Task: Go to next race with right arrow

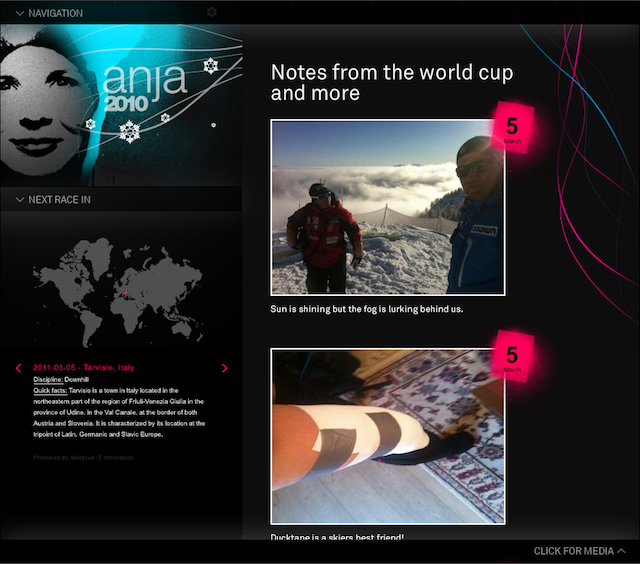Action: coord(224,368)
